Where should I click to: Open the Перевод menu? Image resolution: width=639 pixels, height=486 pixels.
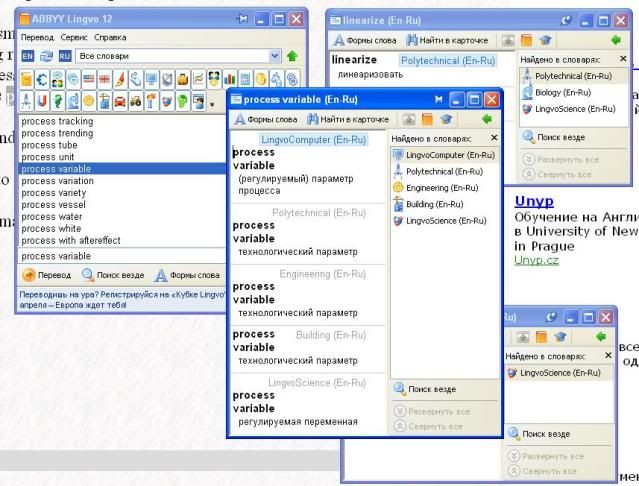37,37
